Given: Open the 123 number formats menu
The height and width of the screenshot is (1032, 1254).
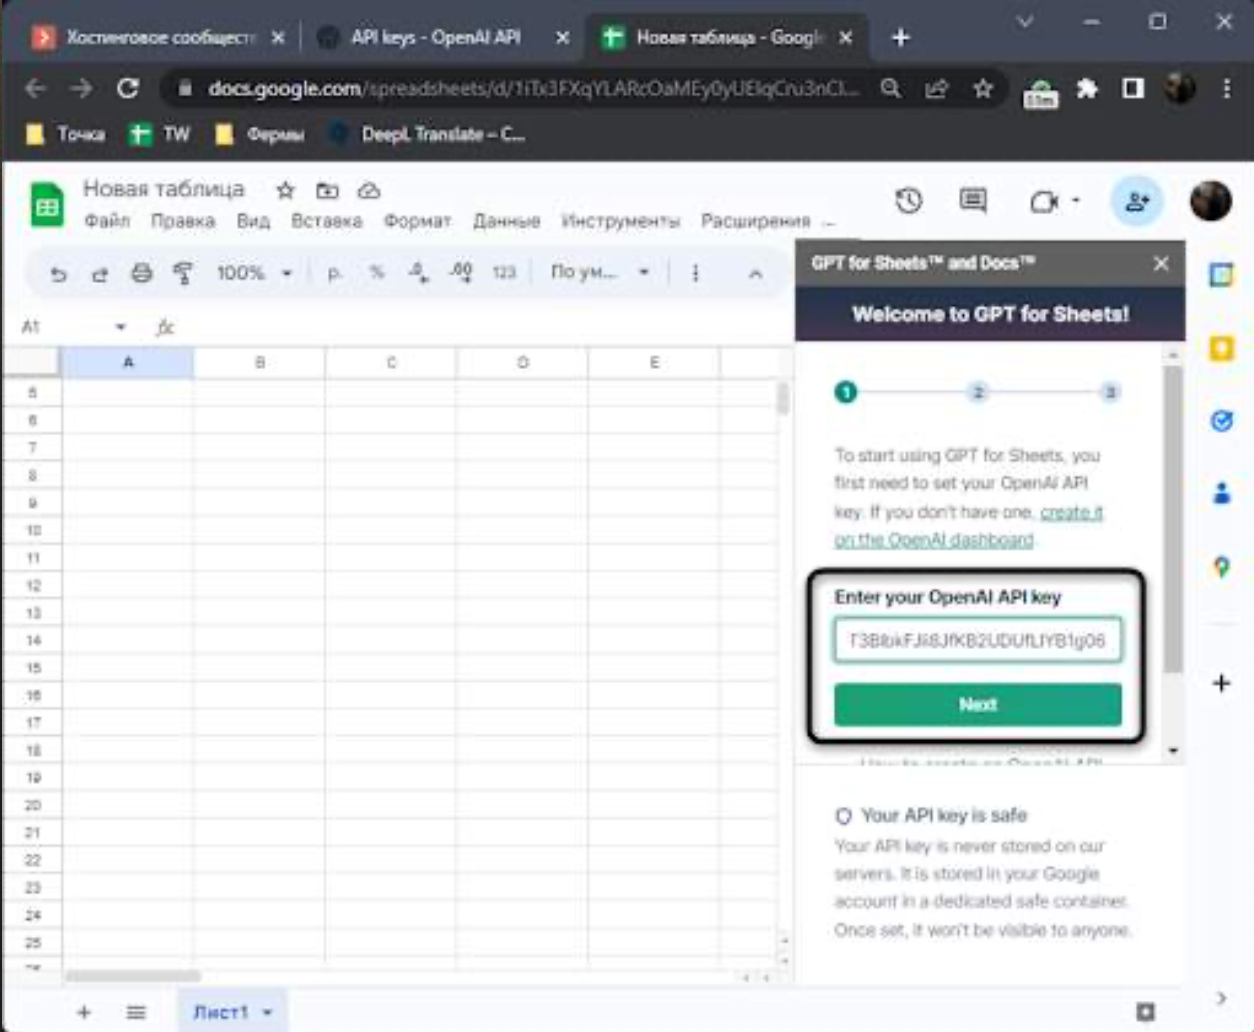Looking at the screenshot, I should (x=504, y=272).
